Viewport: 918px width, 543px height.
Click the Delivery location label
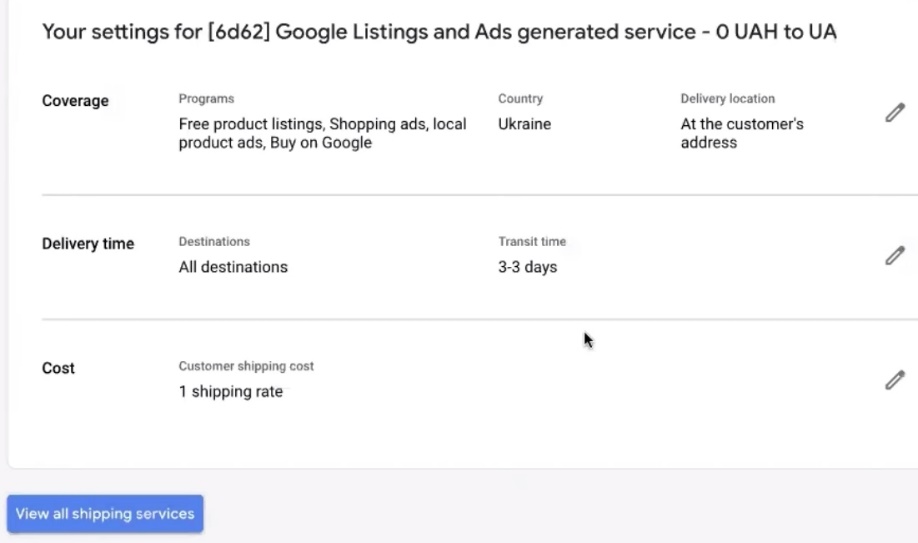727,99
